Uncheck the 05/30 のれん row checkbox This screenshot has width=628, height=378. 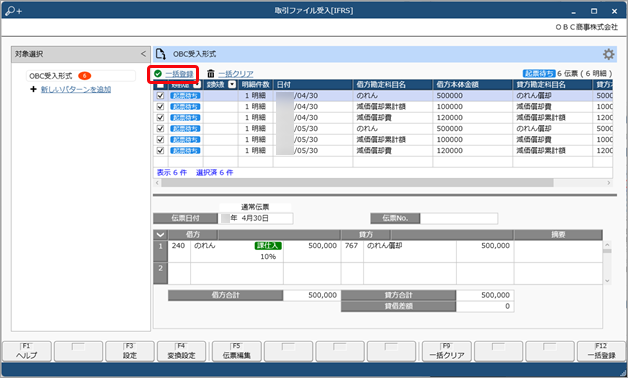[160, 129]
